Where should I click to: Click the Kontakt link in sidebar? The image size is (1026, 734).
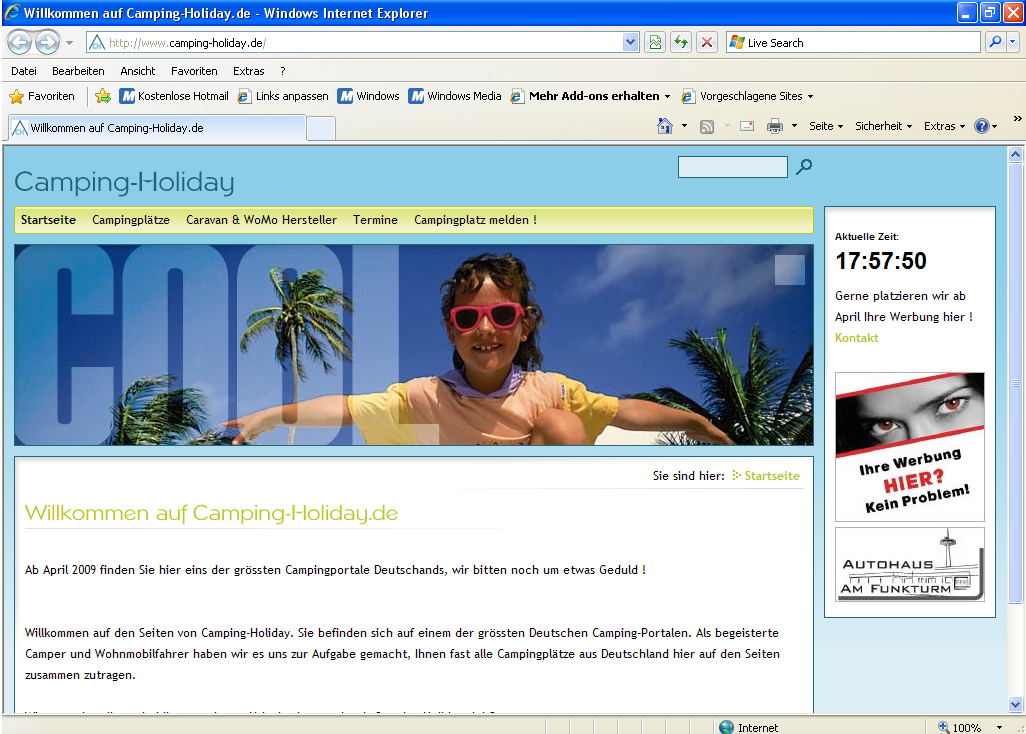point(857,338)
